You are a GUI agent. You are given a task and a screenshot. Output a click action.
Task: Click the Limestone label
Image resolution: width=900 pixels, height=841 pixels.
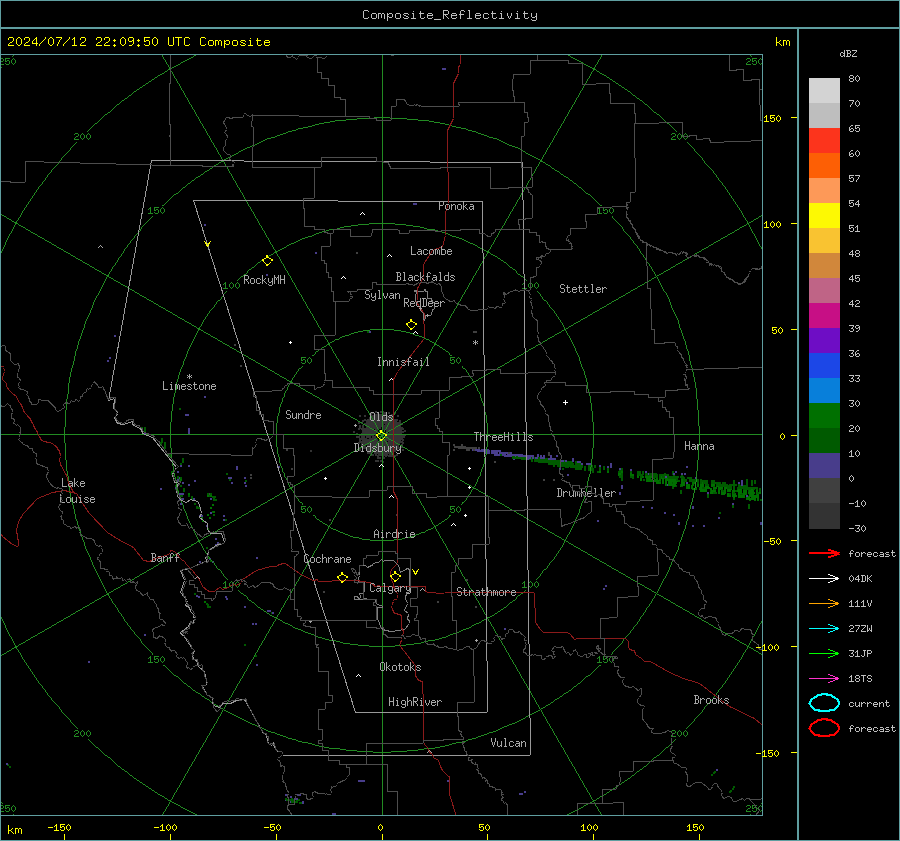[x=189, y=386]
